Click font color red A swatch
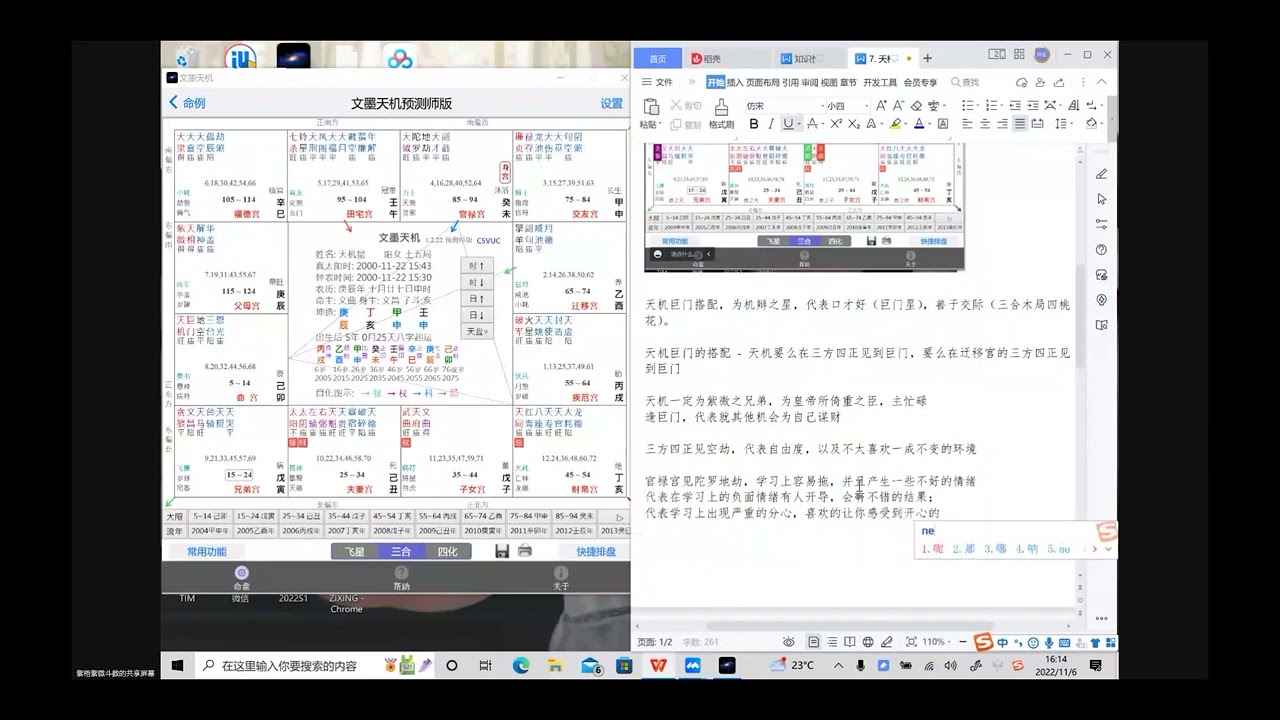The height and width of the screenshot is (720, 1280). click(x=919, y=124)
